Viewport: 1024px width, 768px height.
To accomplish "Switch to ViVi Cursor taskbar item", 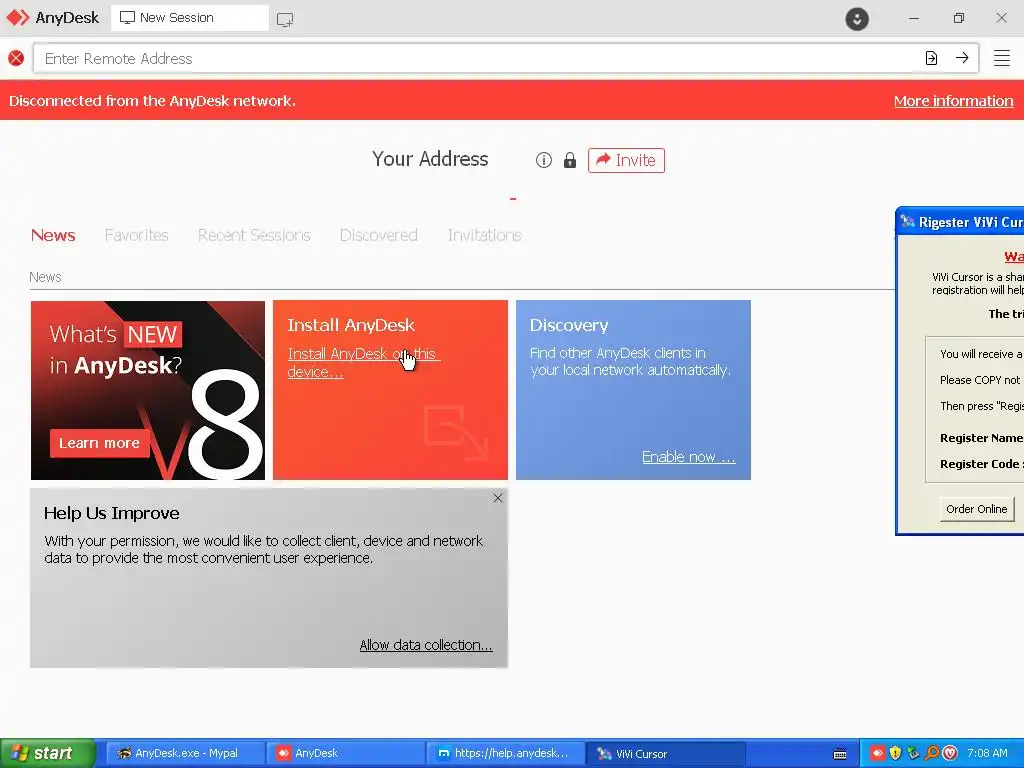I will tap(666, 753).
